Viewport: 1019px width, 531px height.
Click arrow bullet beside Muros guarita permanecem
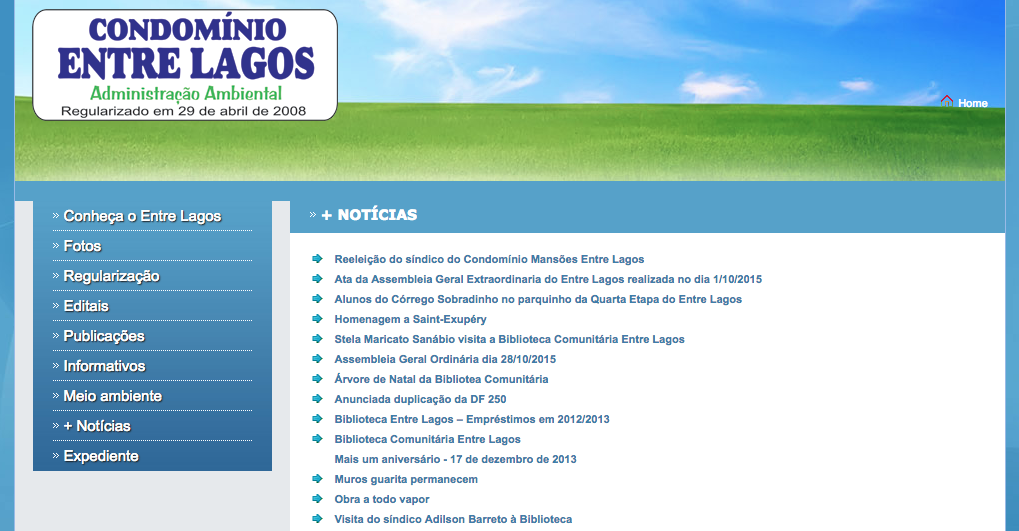tap(317, 479)
